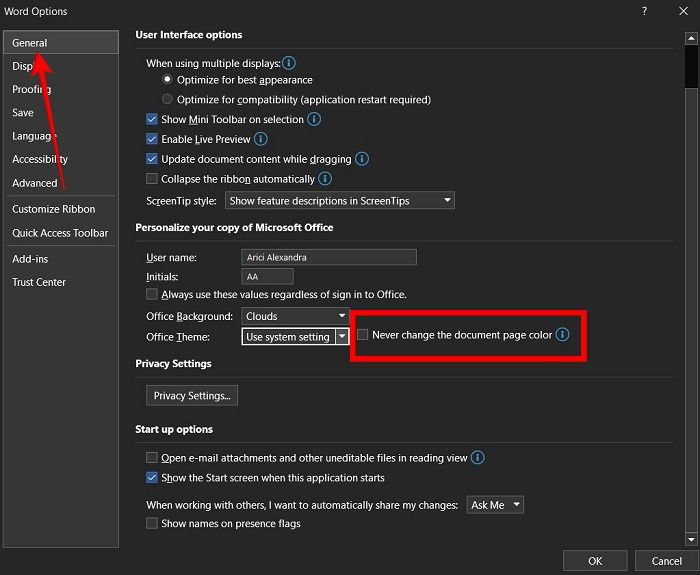The height and width of the screenshot is (575, 700).
Task: Click info icon next to Enable Live Preview
Action: [x=261, y=139]
